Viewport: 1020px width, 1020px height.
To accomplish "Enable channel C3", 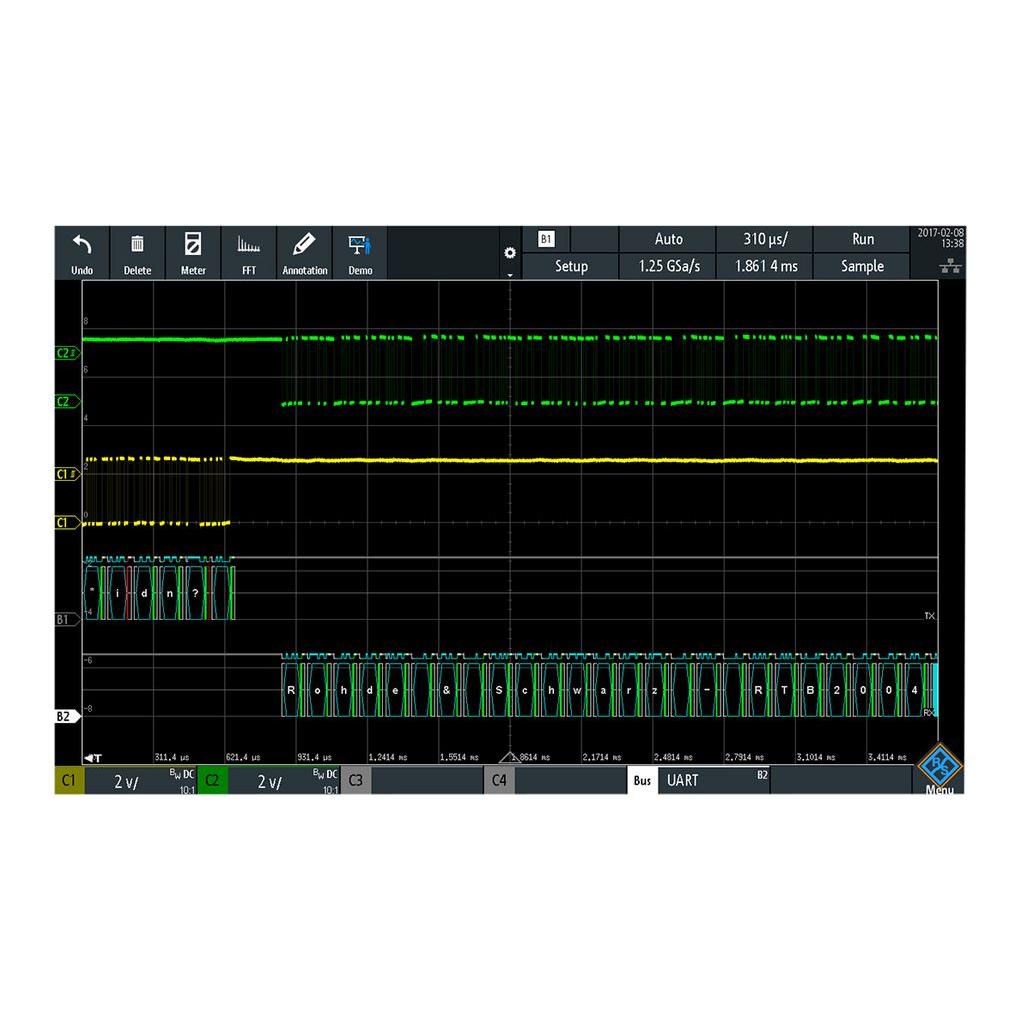I will click(355, 781).
